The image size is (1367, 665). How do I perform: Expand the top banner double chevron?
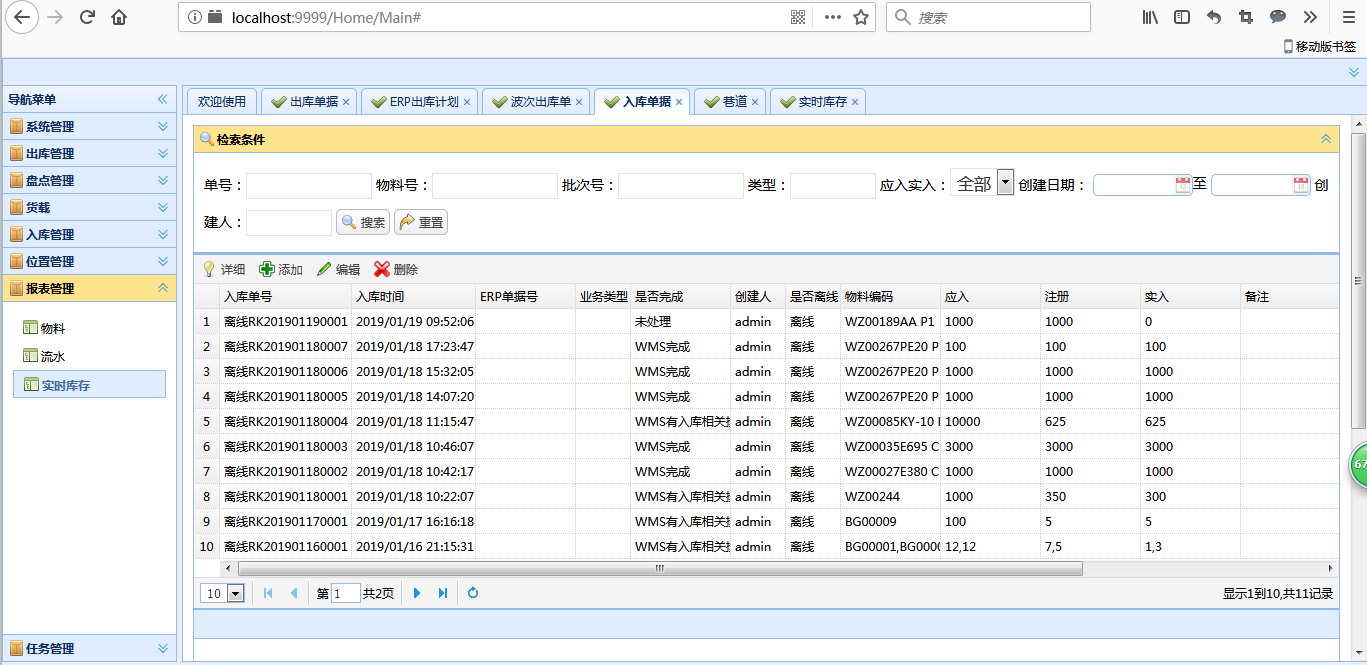[x=1354, y=72]
